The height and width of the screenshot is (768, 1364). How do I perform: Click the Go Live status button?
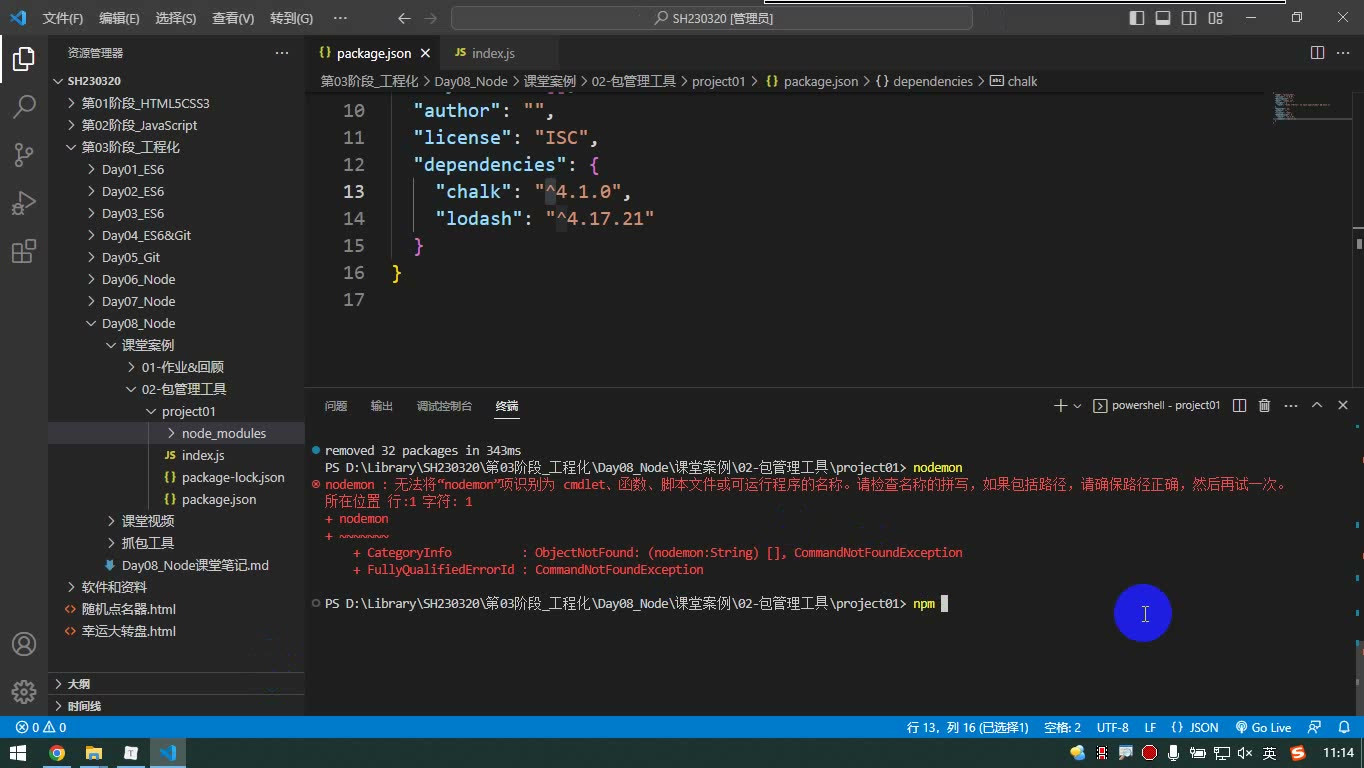(x=1263, y=727)
